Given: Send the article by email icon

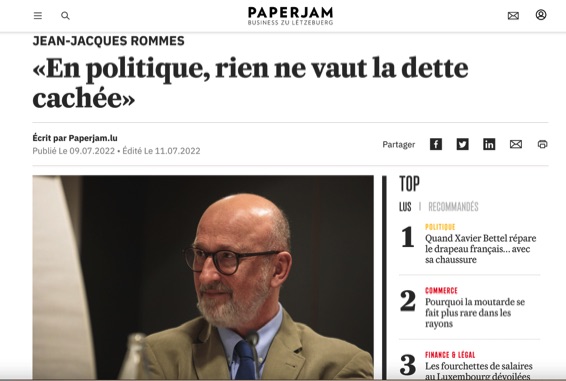Looking at the screenshot, I should click(x=516, y=144).
